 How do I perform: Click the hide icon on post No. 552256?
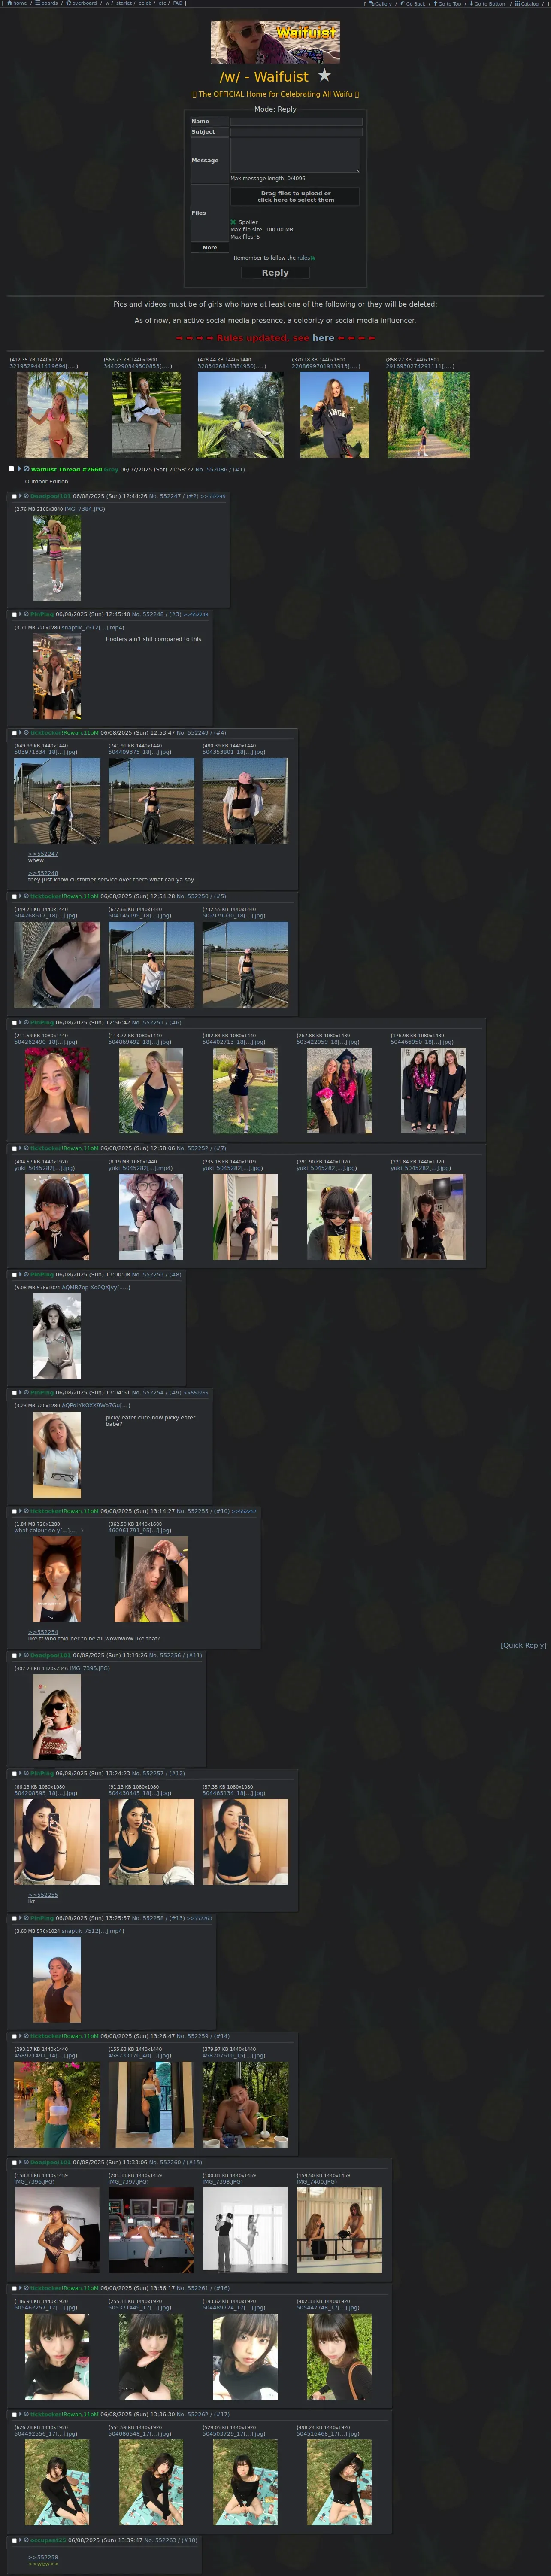click(x=26, y=1655)
